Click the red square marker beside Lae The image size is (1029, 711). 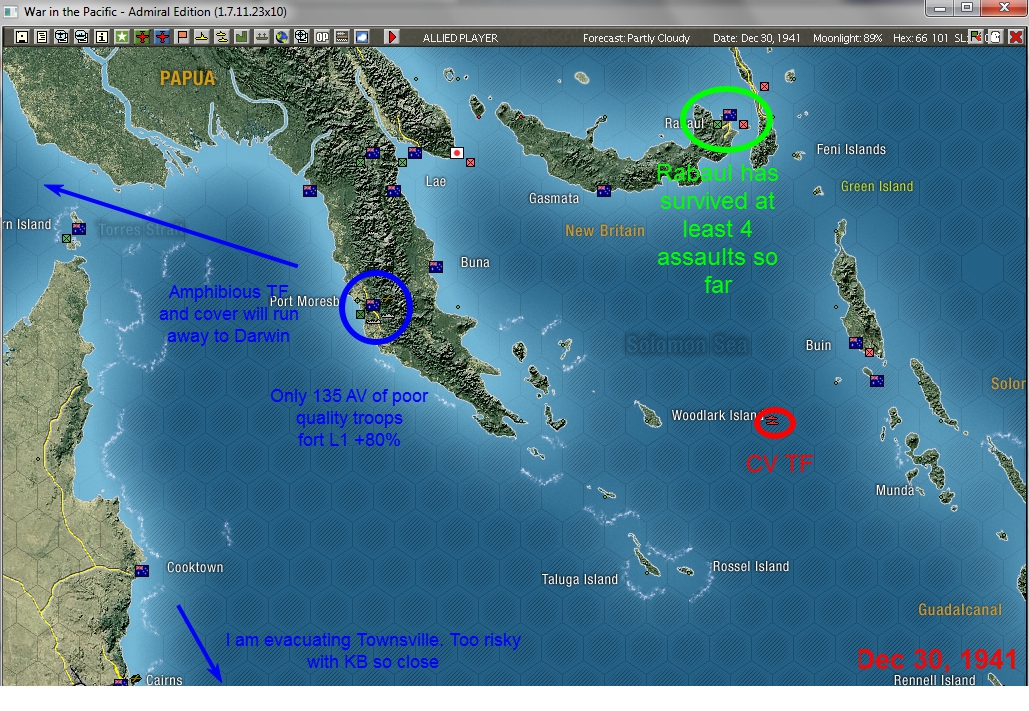[471, 162]
